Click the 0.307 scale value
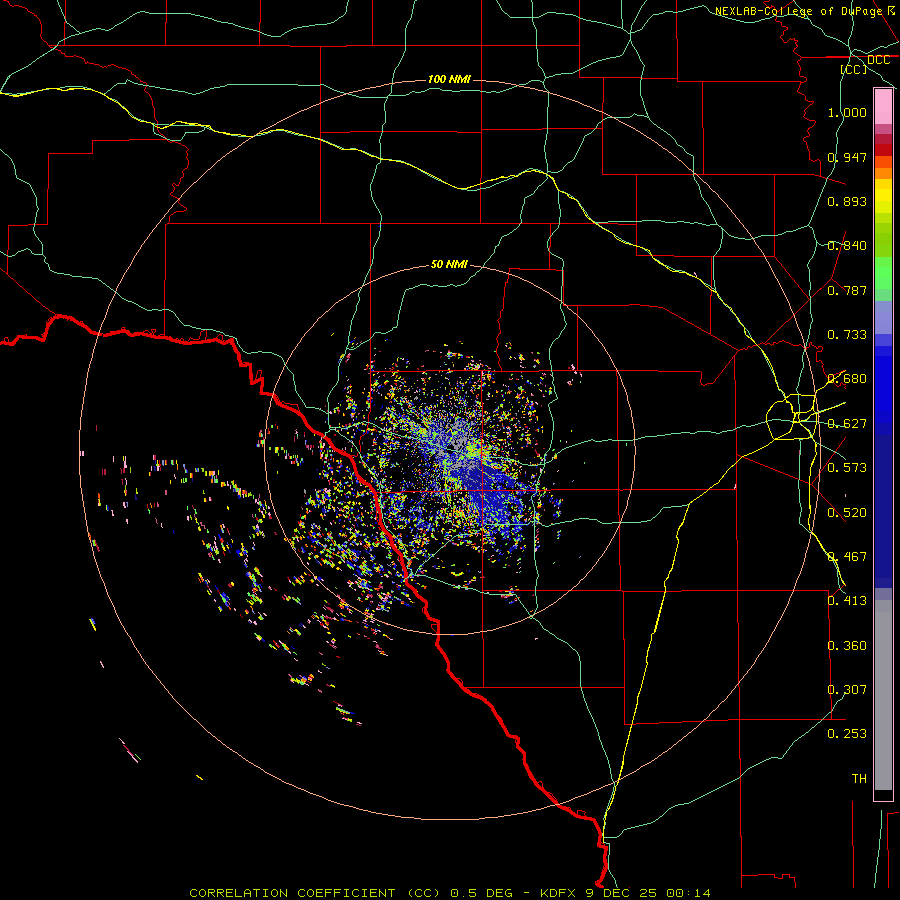Image resolution: width=900 pixels, height=900 pixels. tap(847, 690)
